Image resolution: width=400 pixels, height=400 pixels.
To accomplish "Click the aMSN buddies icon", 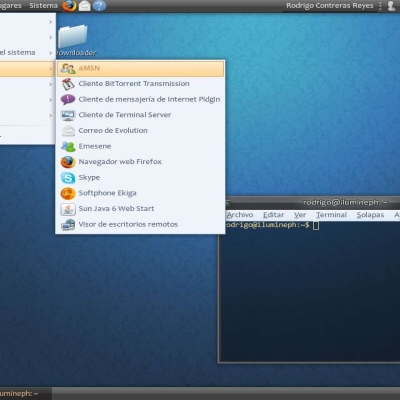I will pyautogui.click(x=68, y=68).
